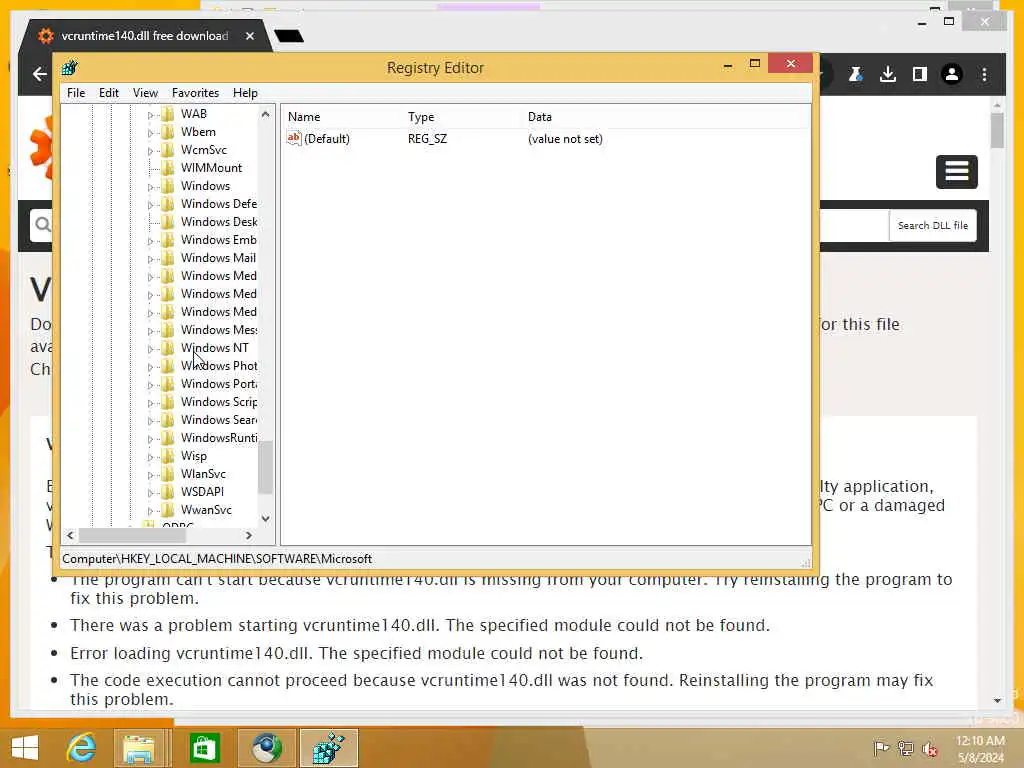Select the Wbem folder icon

coord(168,132)
